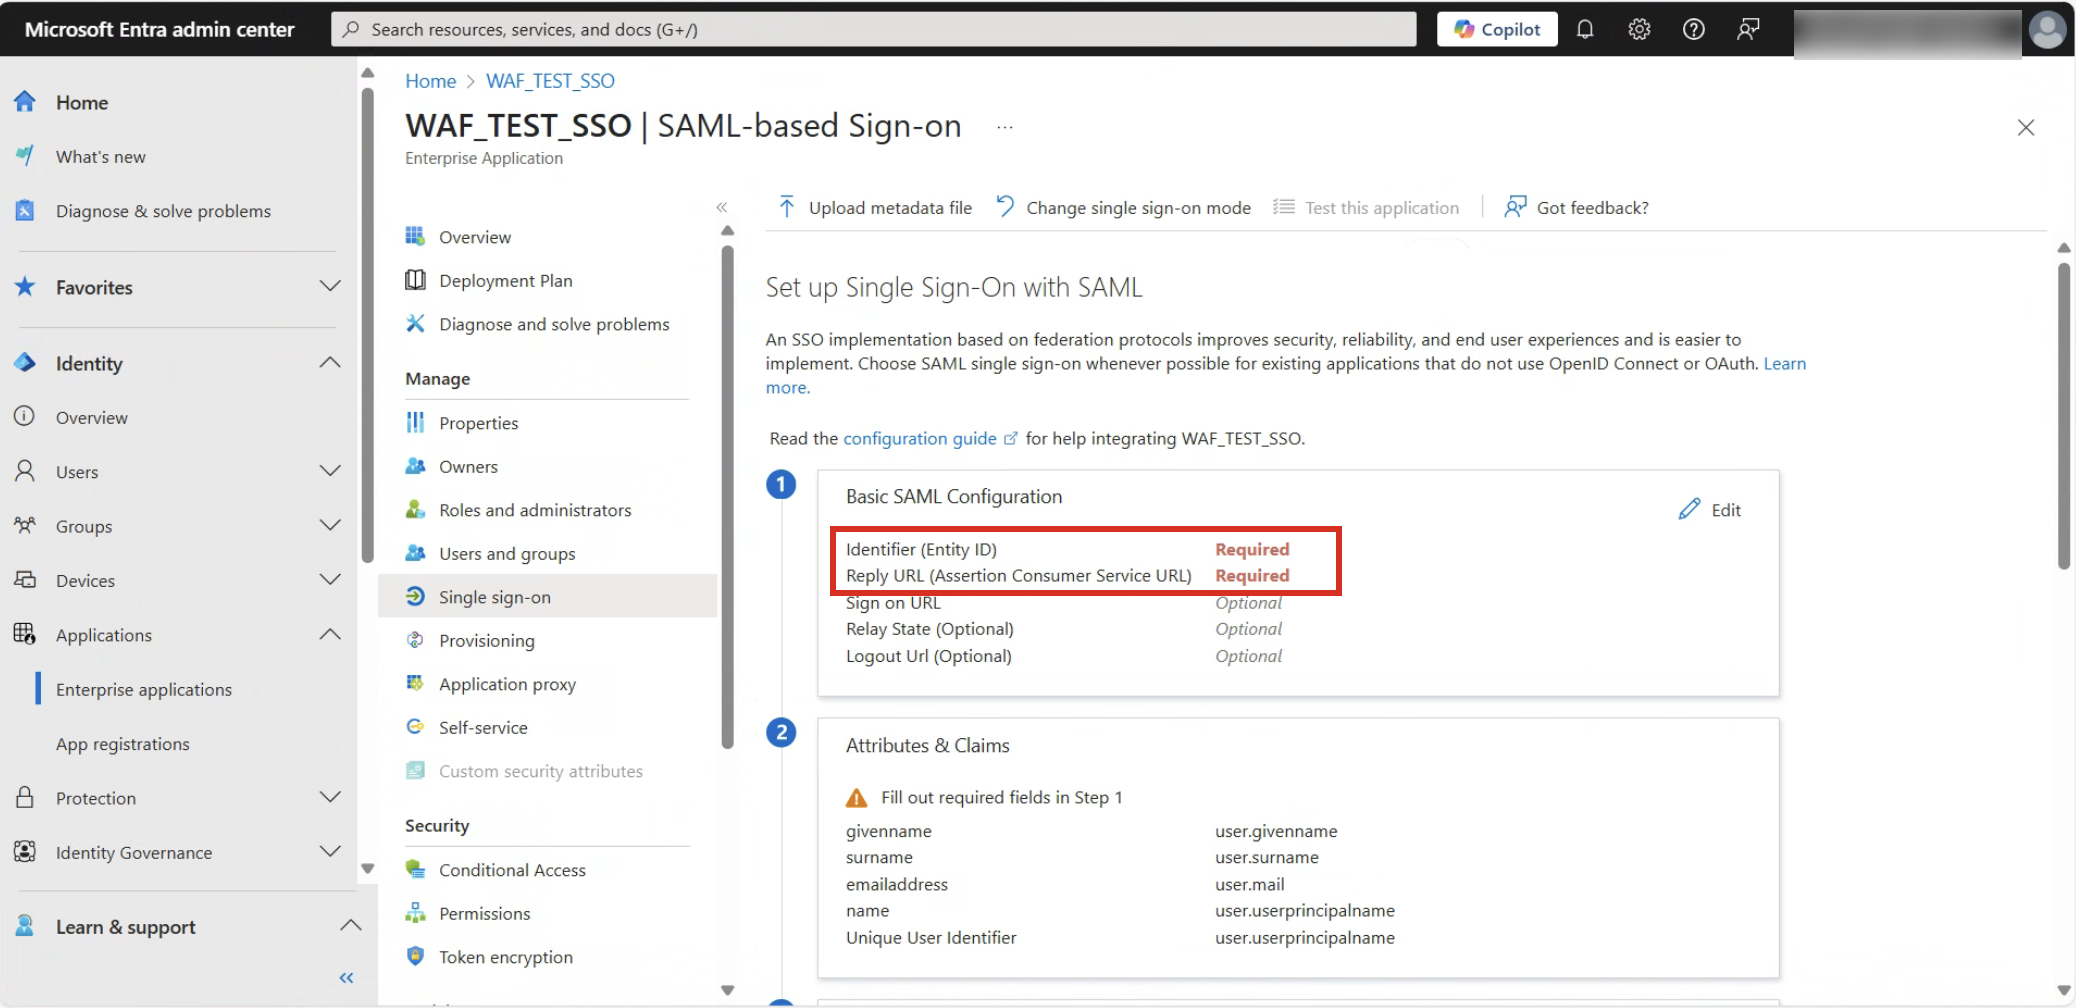Viewport: 2076px width, 1008px height.
Task: Click the Users and groups icon
Action: [415, 553]
